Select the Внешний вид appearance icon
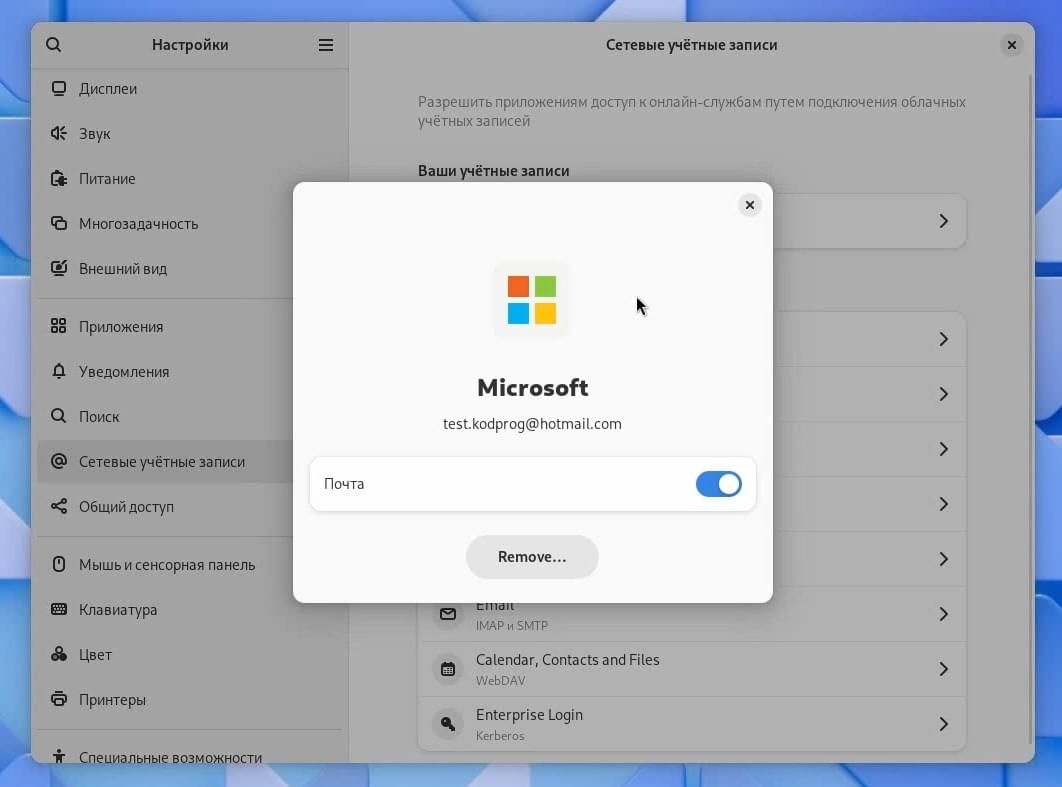 pos(59,268)
